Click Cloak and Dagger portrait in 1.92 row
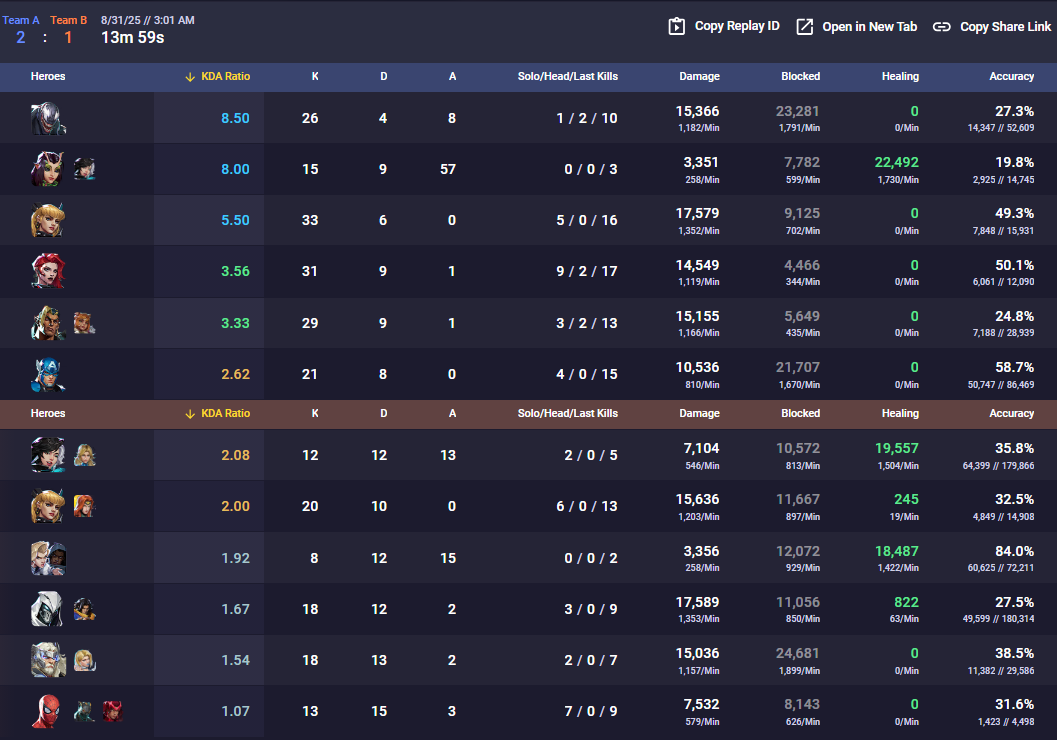1057x740 pixels. coord(48,558)
